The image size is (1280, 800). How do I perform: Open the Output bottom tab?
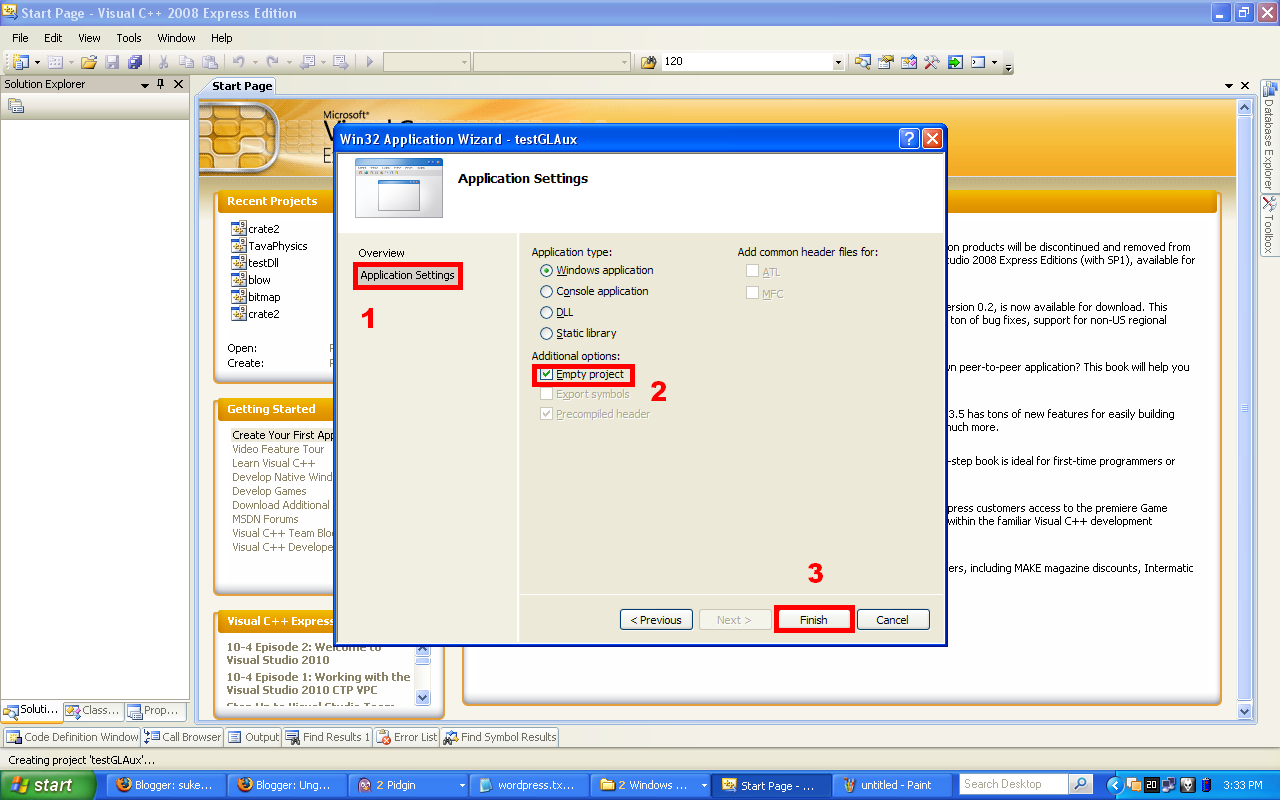254,737
